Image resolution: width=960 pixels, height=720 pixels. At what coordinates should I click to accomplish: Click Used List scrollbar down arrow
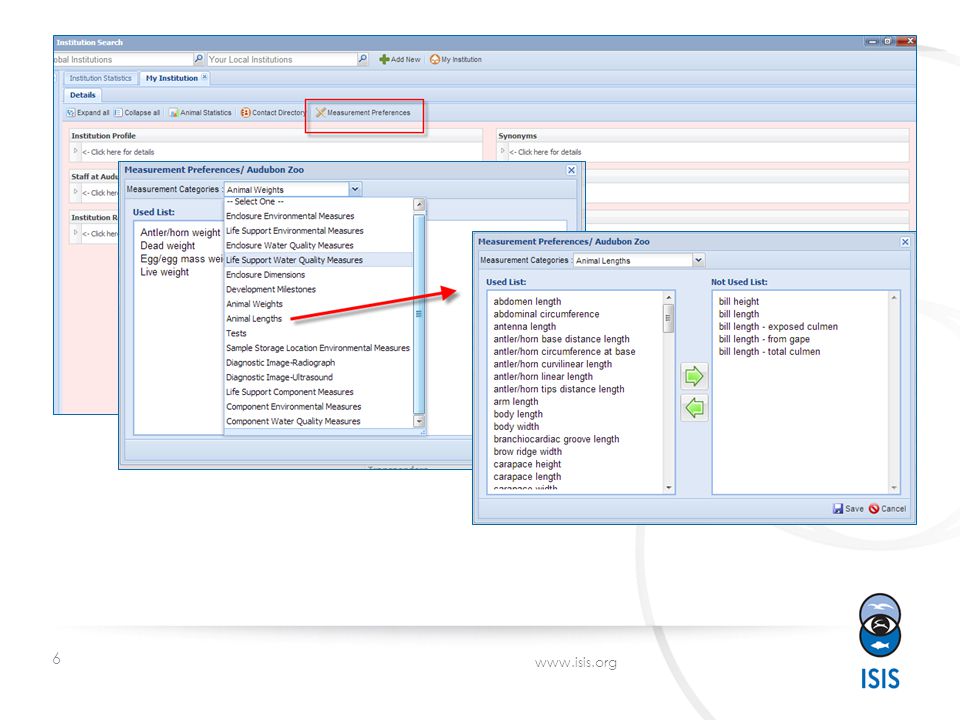click(669, 488)
